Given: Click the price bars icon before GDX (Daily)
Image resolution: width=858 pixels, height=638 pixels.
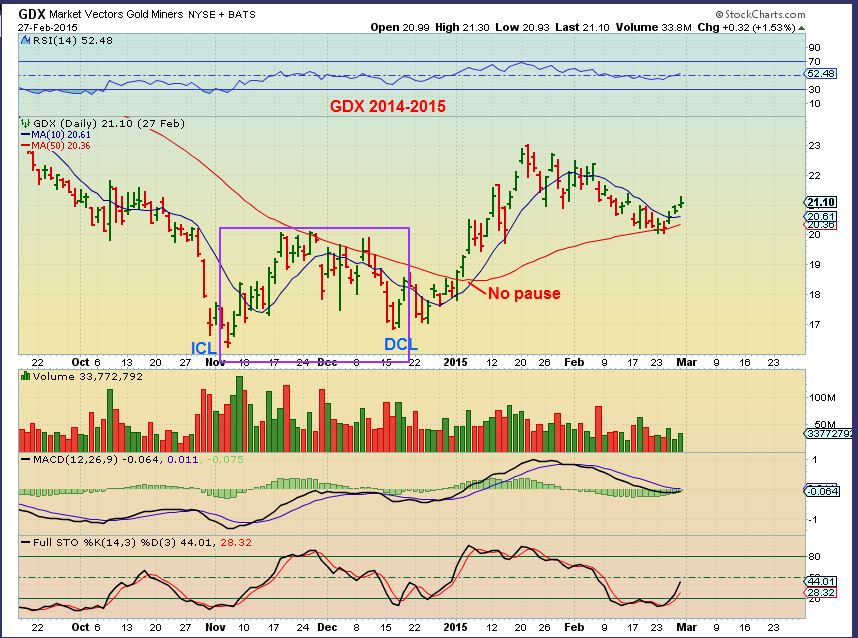Looking at the screenshot, I should click(25, 123).
